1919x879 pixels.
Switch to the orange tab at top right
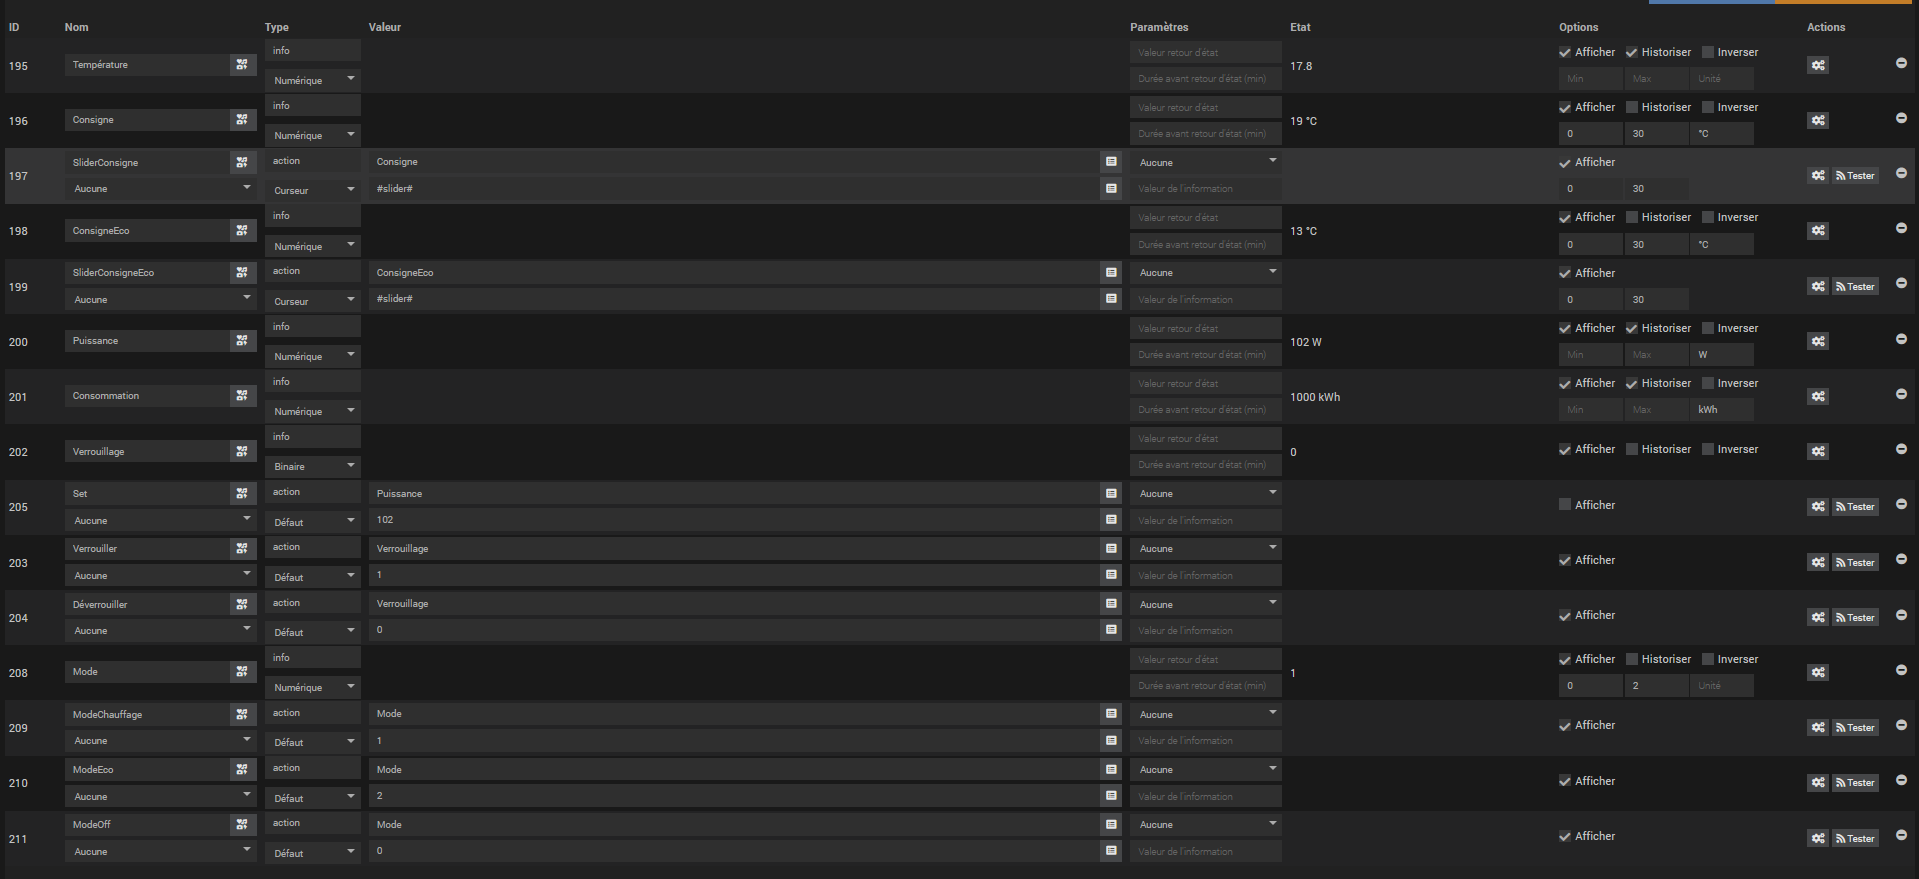coord(1845,3)
